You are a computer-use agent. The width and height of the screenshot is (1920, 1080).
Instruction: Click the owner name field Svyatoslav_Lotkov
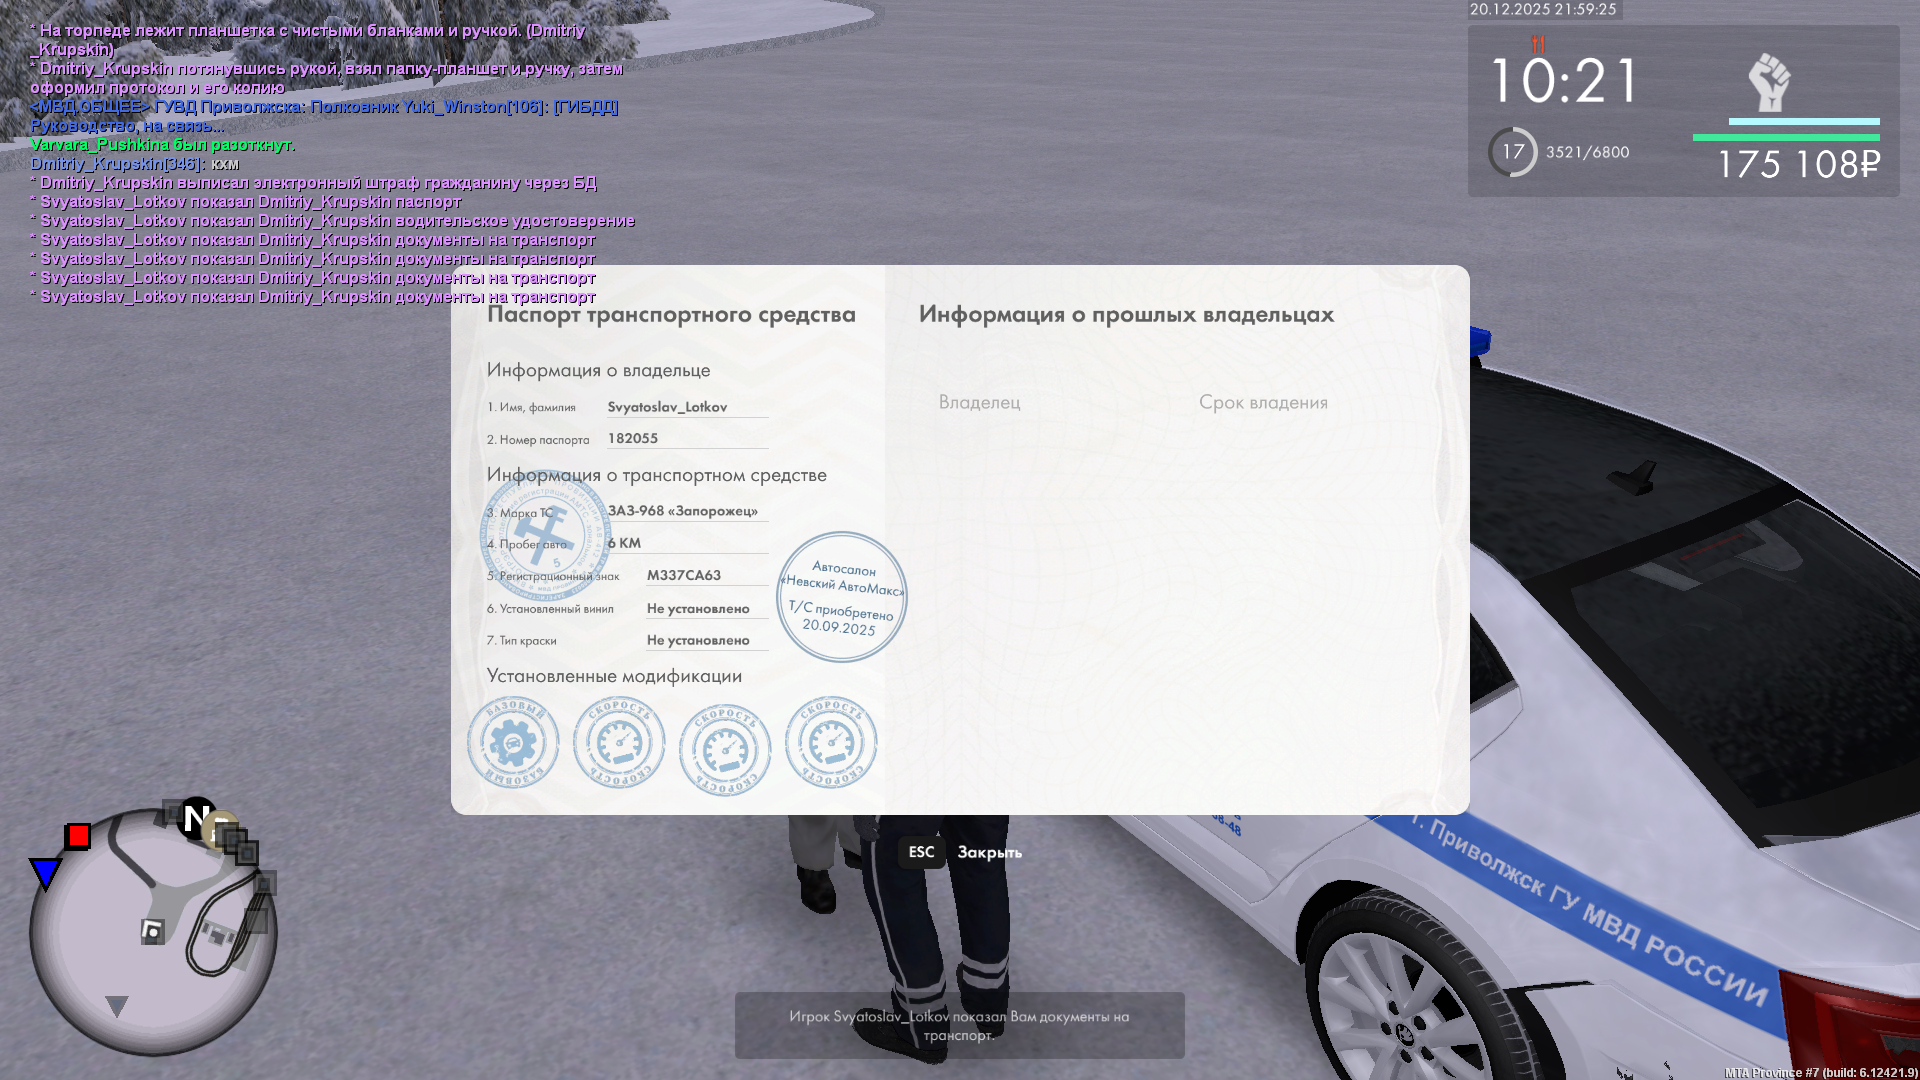pos(667,407)
